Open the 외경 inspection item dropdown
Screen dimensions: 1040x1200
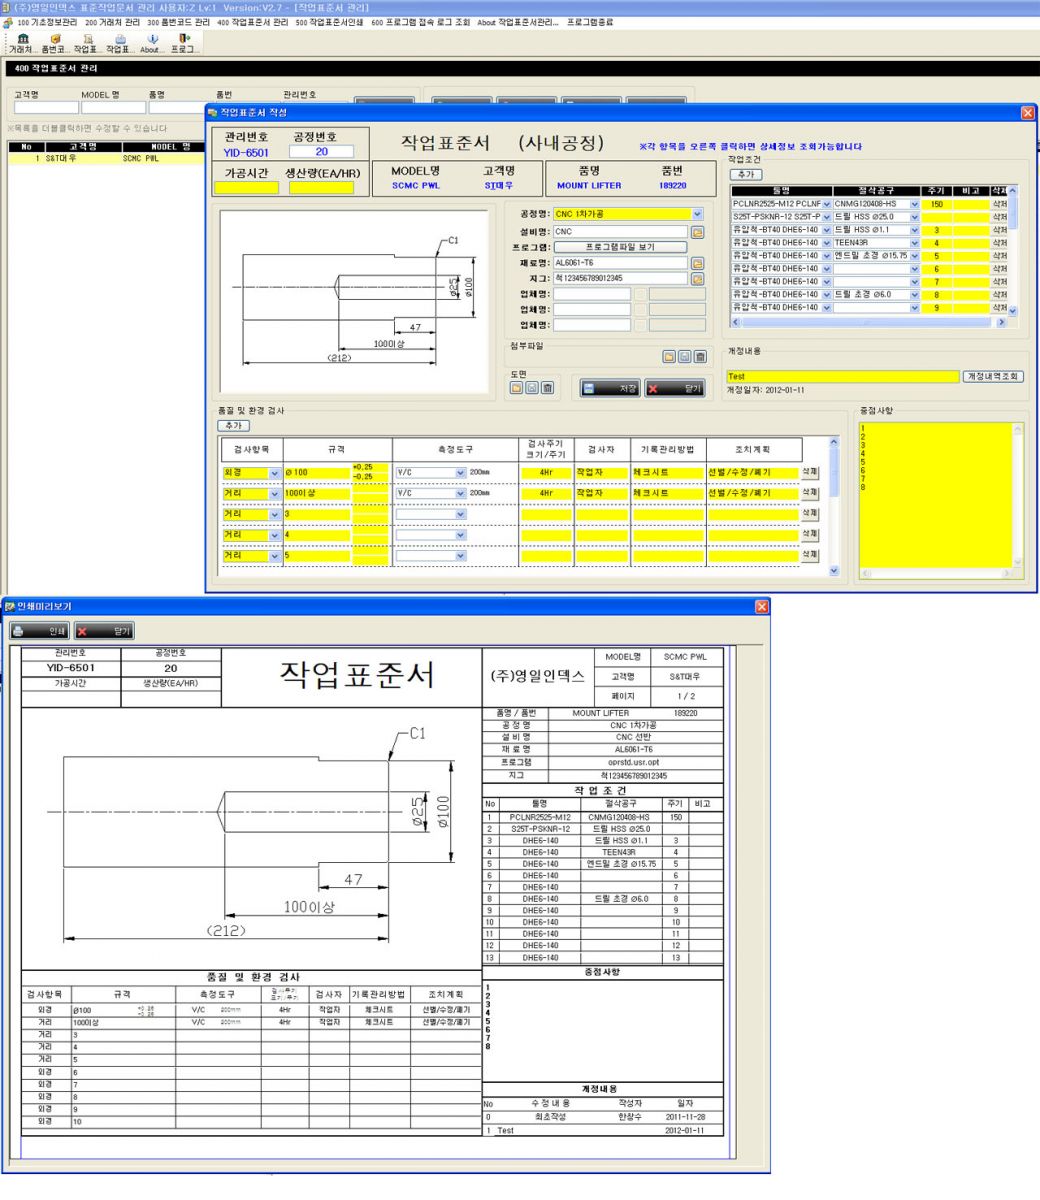pyautogui.click(x=275, y=473)
